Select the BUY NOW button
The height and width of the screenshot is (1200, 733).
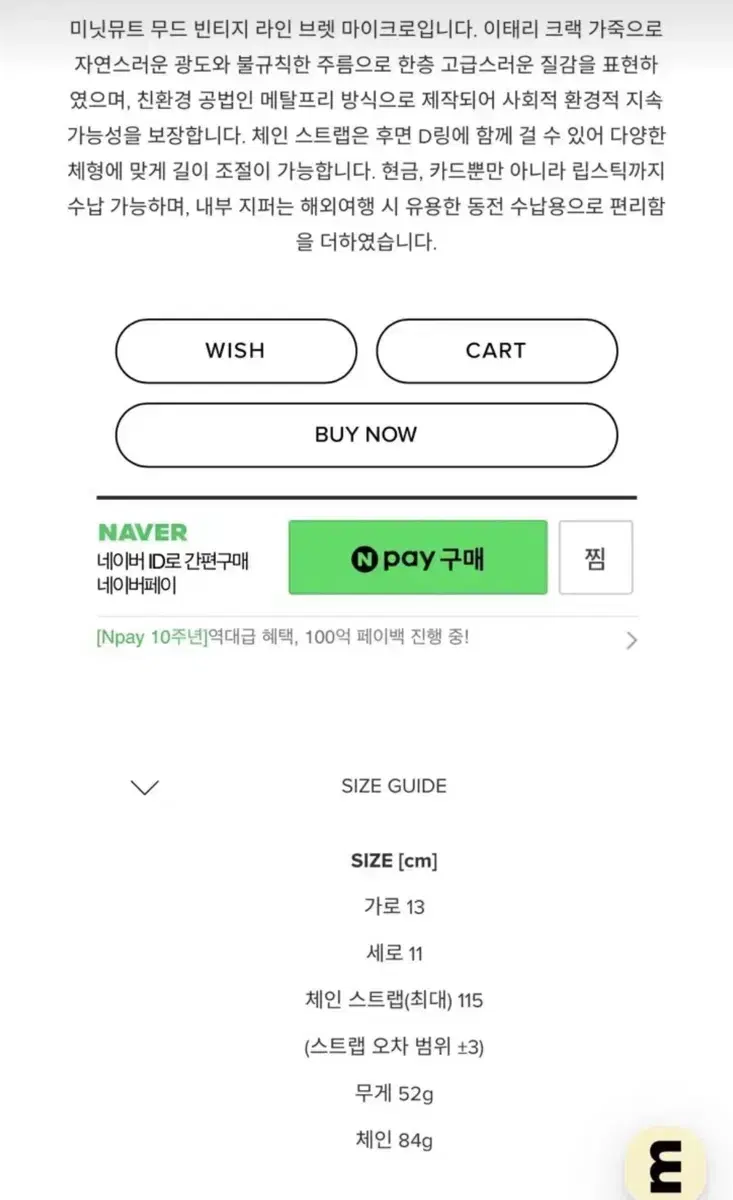point(366,435)
